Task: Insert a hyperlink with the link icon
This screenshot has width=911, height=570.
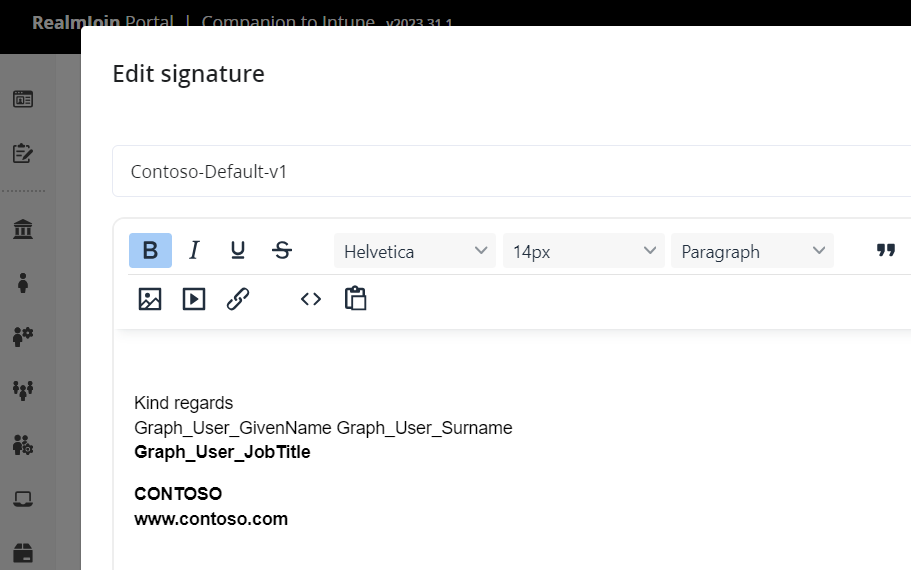Action: [x=238, y=299]
